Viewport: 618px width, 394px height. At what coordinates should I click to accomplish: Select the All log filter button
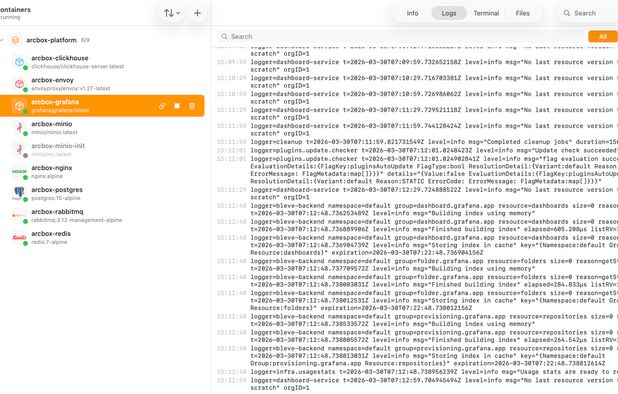click(x=603, y=36)
